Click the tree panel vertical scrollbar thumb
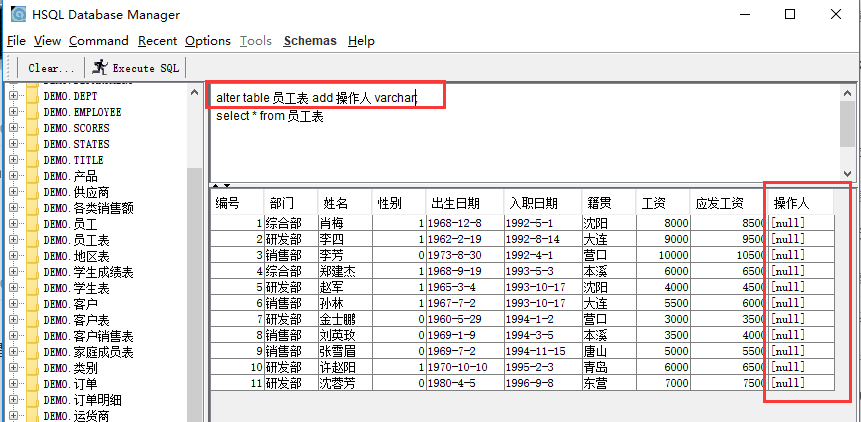 click(x=194, y=294)
